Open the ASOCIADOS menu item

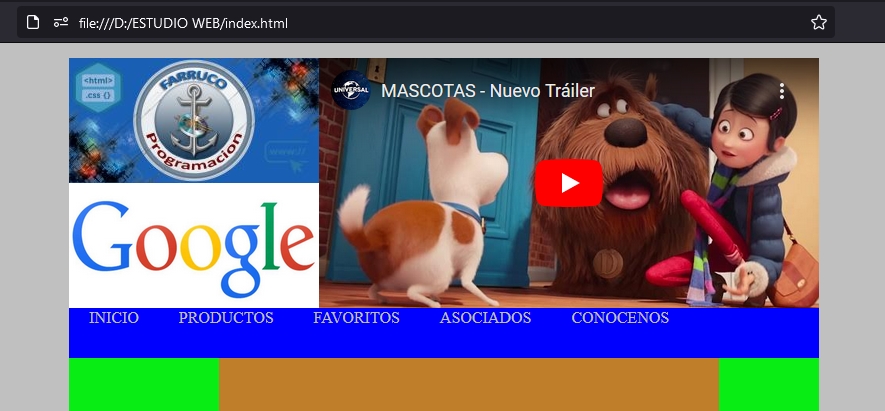point(485,318)
